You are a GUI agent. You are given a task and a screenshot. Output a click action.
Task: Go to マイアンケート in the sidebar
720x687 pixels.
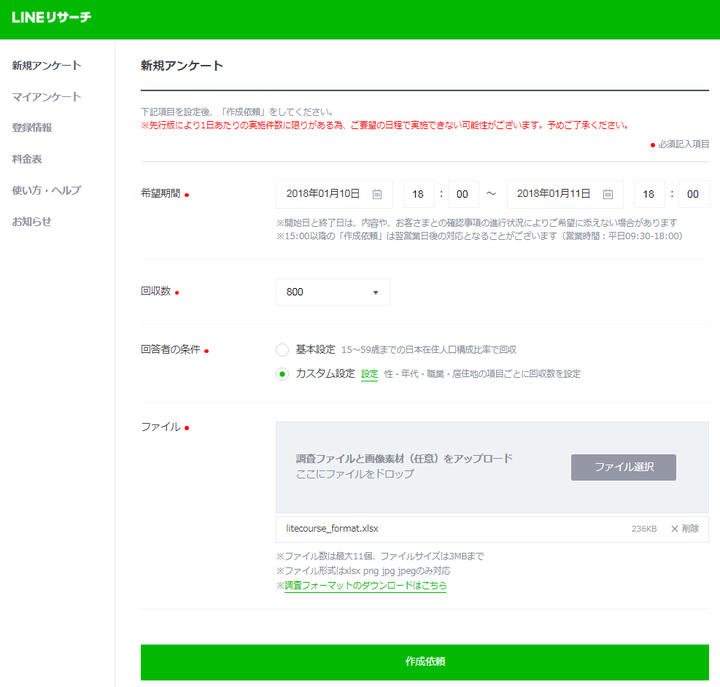pos(47,97)
